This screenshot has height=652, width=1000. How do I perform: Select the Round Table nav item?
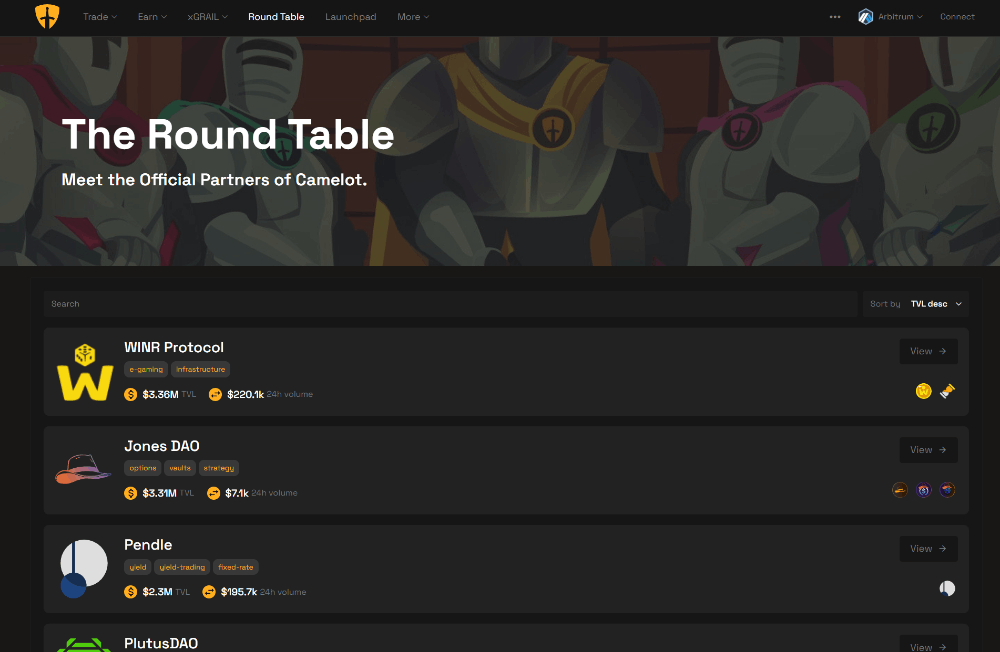pyautogui.click(x=276, y=17)
